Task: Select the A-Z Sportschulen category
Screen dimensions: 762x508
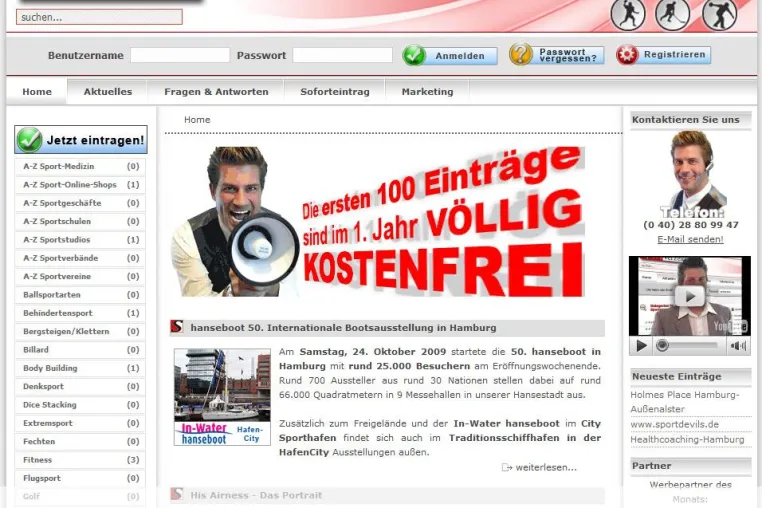Action: 80,221
